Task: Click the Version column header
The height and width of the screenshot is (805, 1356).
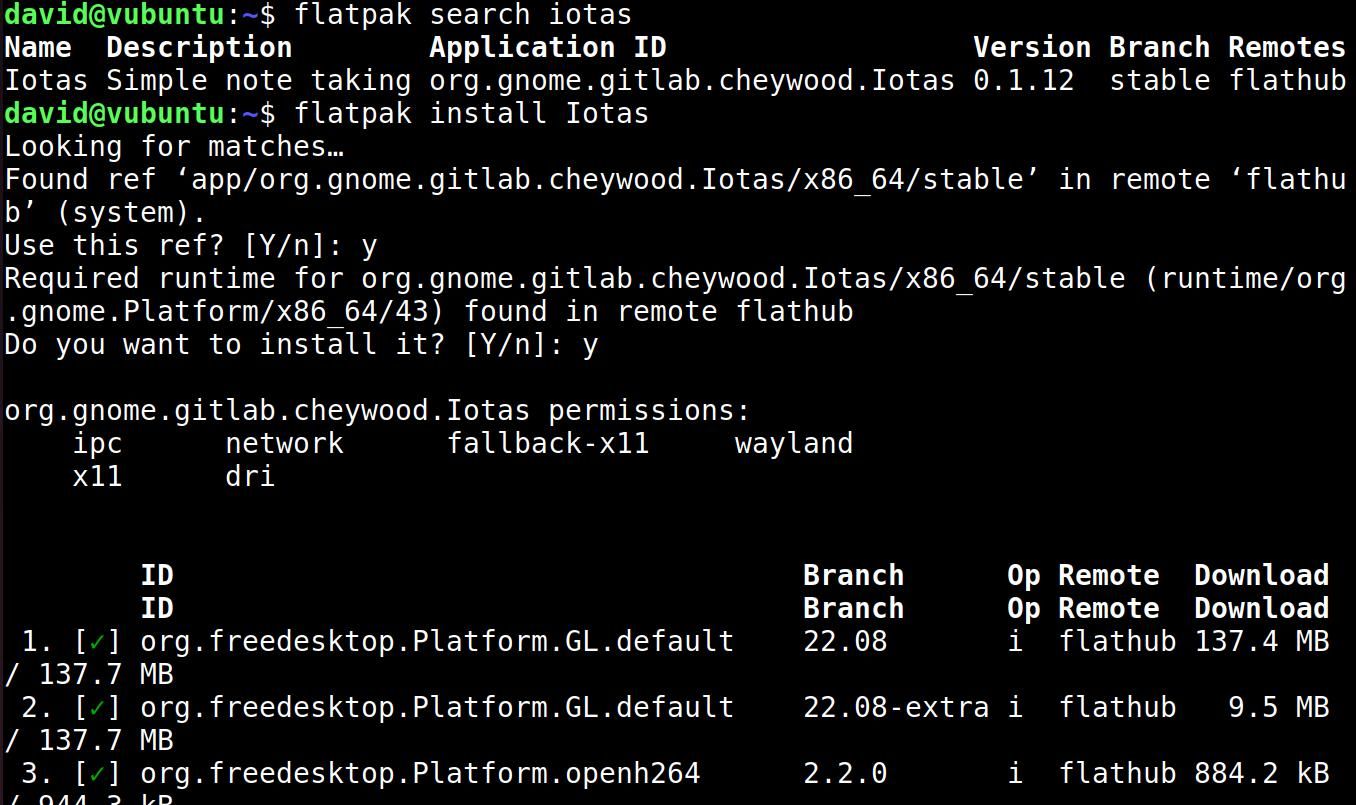Action: [x=1031, y=48]
